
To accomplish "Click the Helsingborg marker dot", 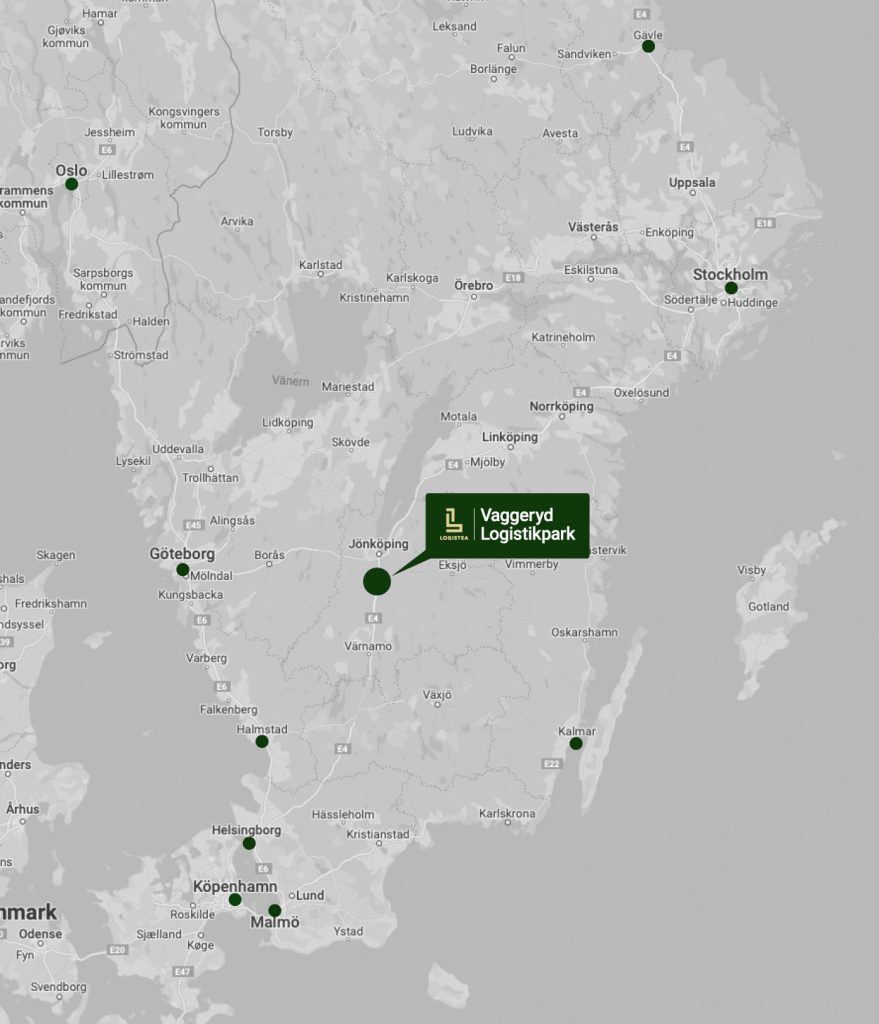I will pyautogui.click(x=249, y=843).
